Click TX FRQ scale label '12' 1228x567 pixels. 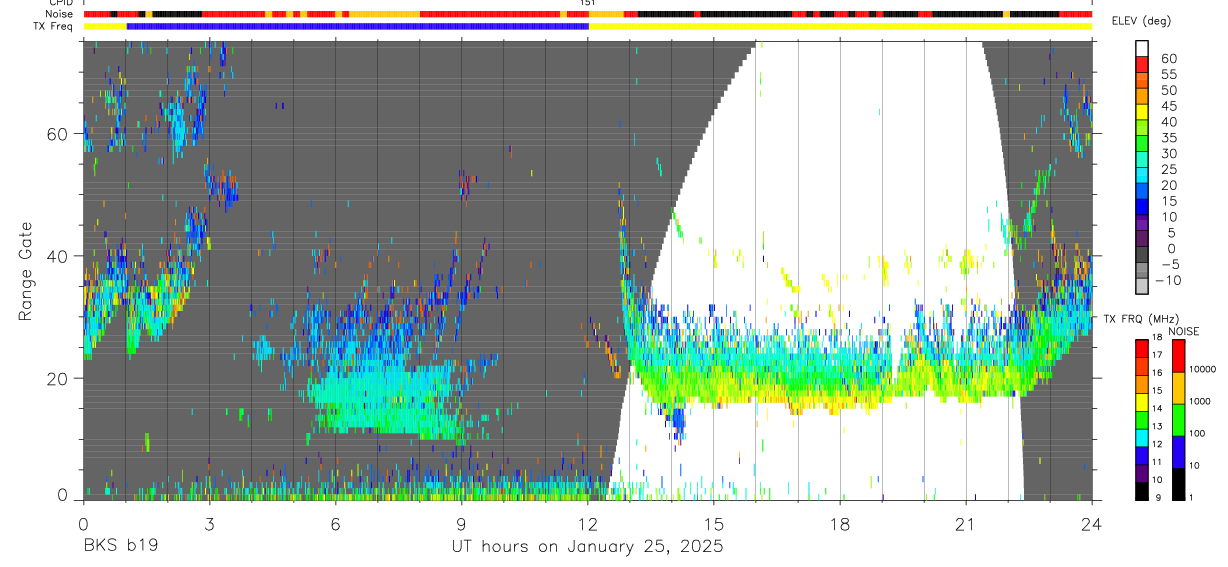1159,444
